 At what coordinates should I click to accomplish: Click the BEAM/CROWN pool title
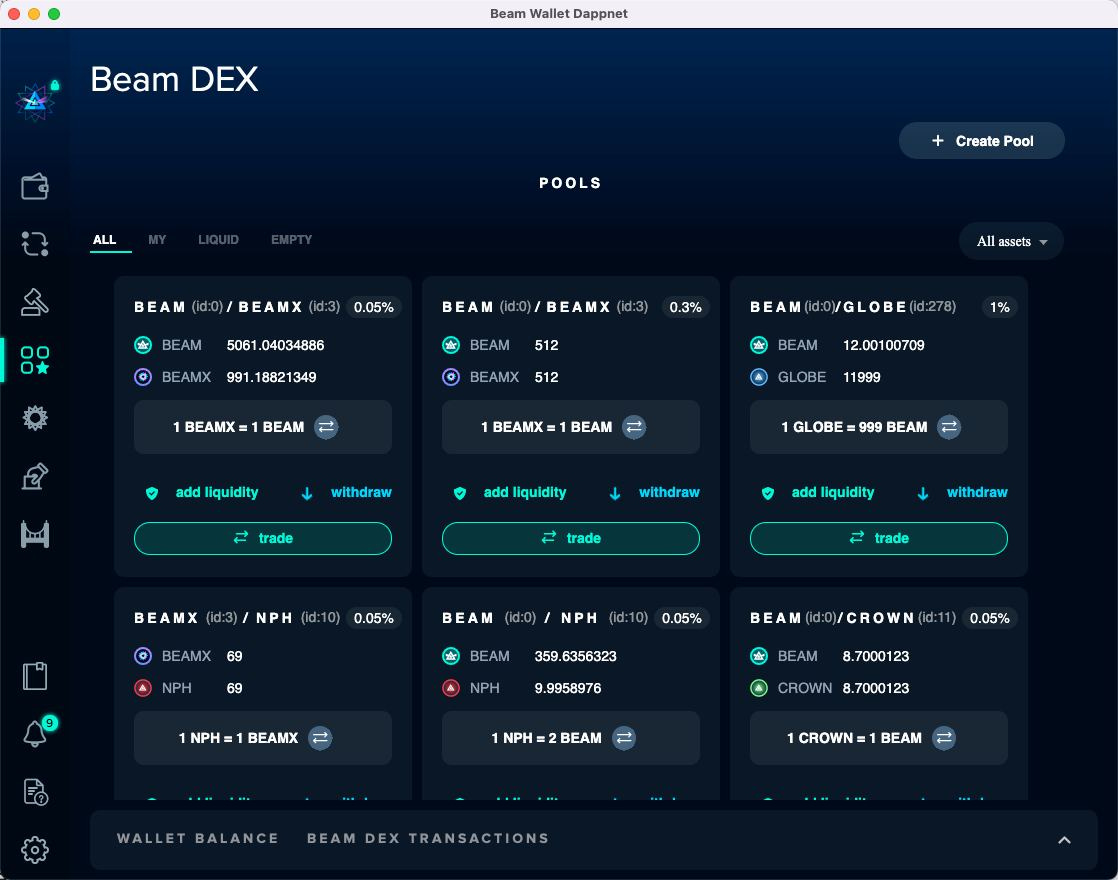tap(853, 618)
